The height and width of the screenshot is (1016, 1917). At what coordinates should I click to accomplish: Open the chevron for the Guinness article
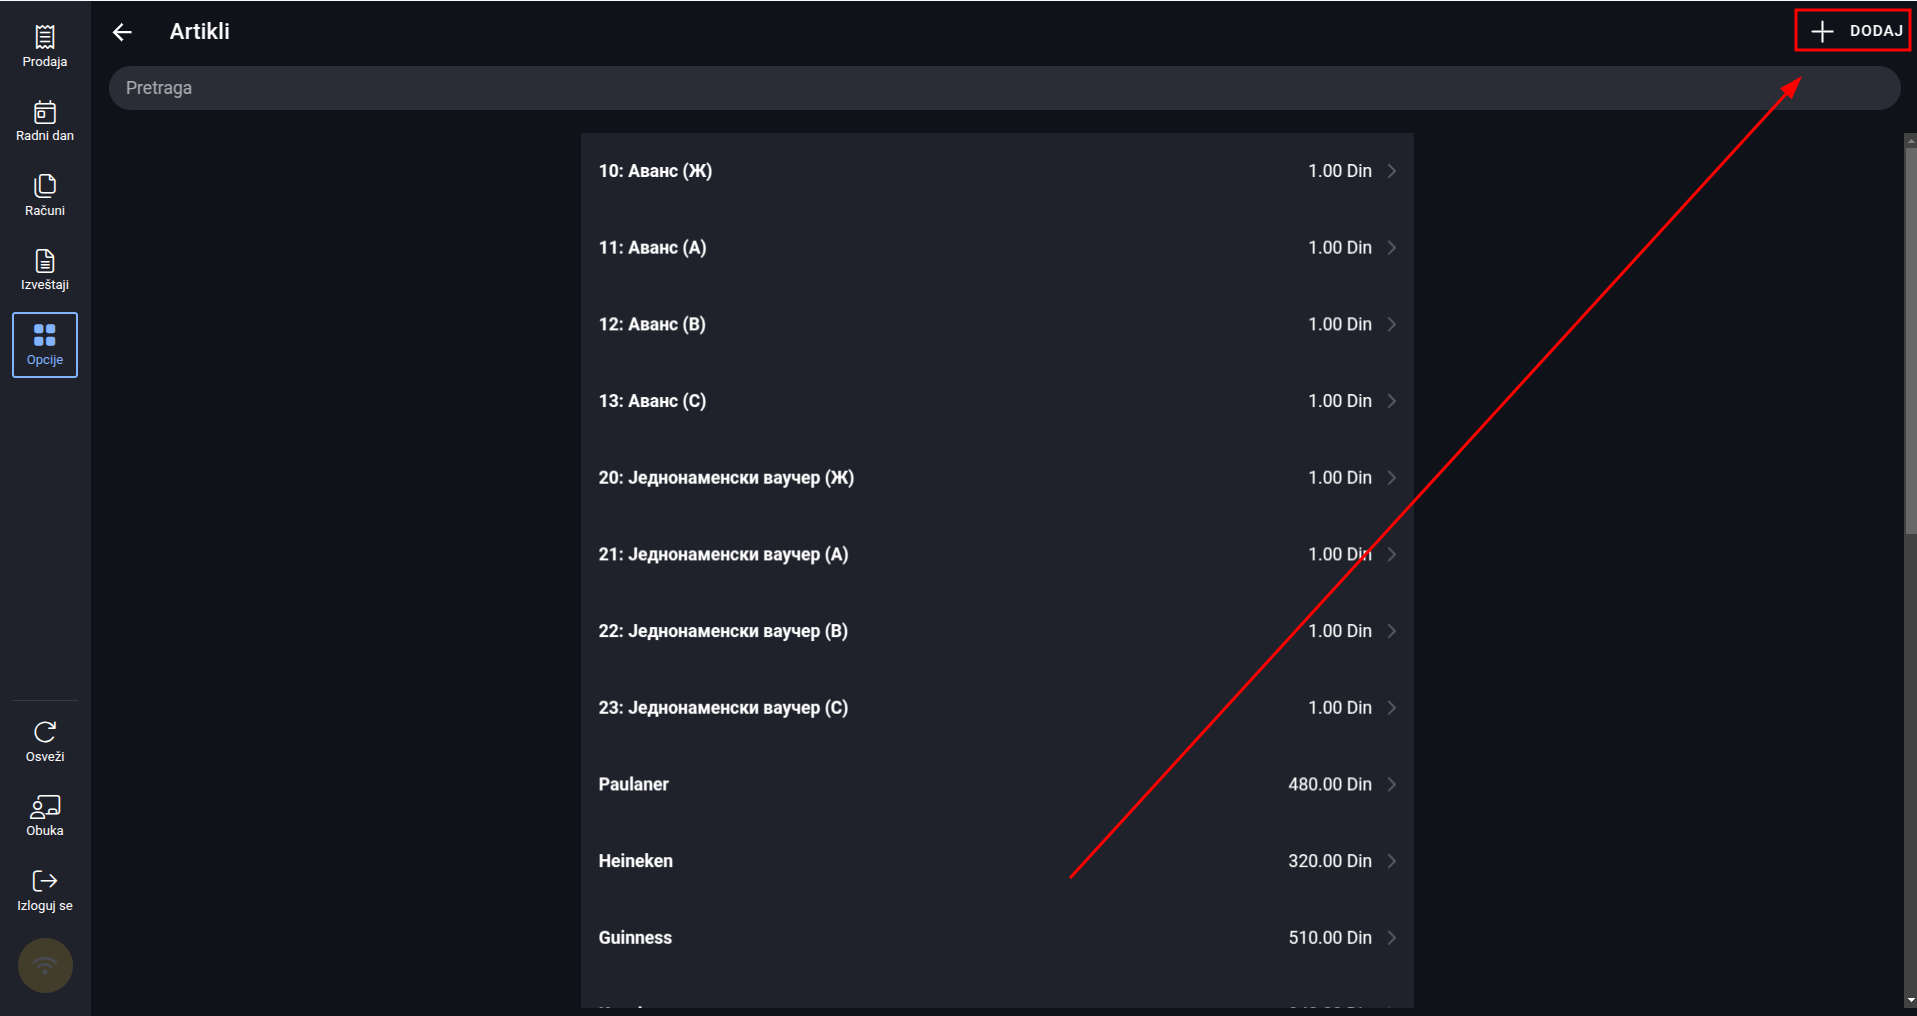(x=1391, y=938)
